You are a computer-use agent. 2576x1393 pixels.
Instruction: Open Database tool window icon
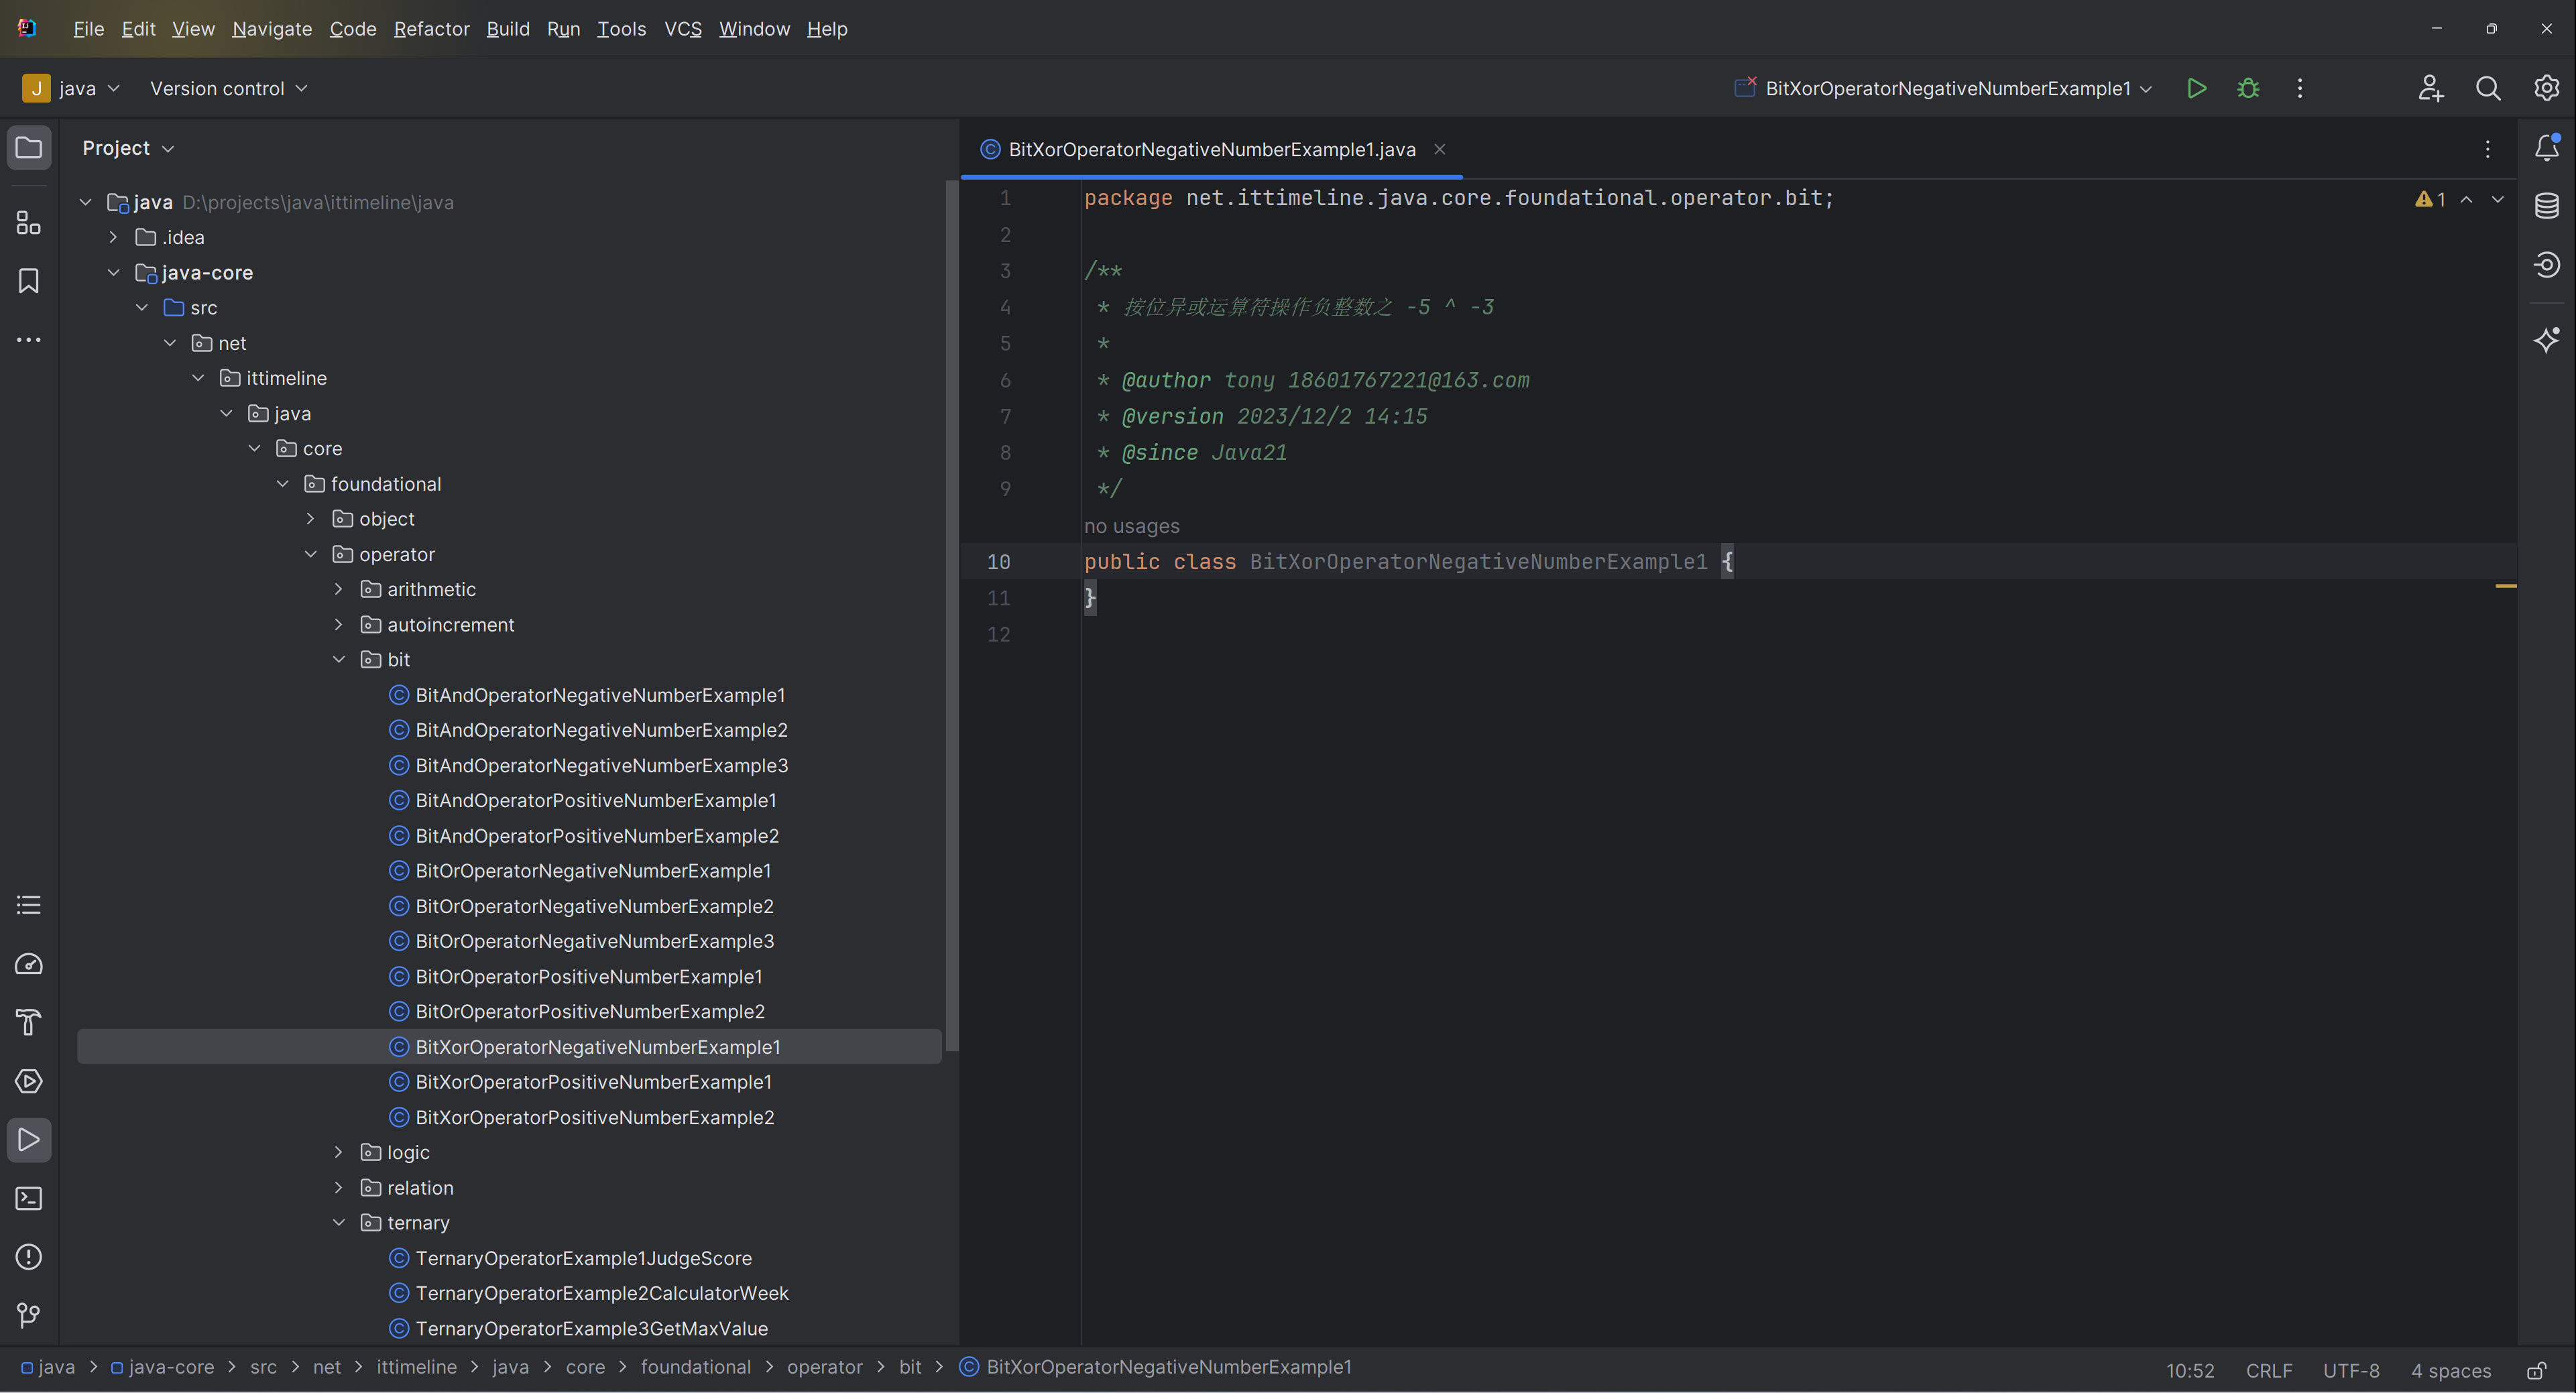[2547, 206]
